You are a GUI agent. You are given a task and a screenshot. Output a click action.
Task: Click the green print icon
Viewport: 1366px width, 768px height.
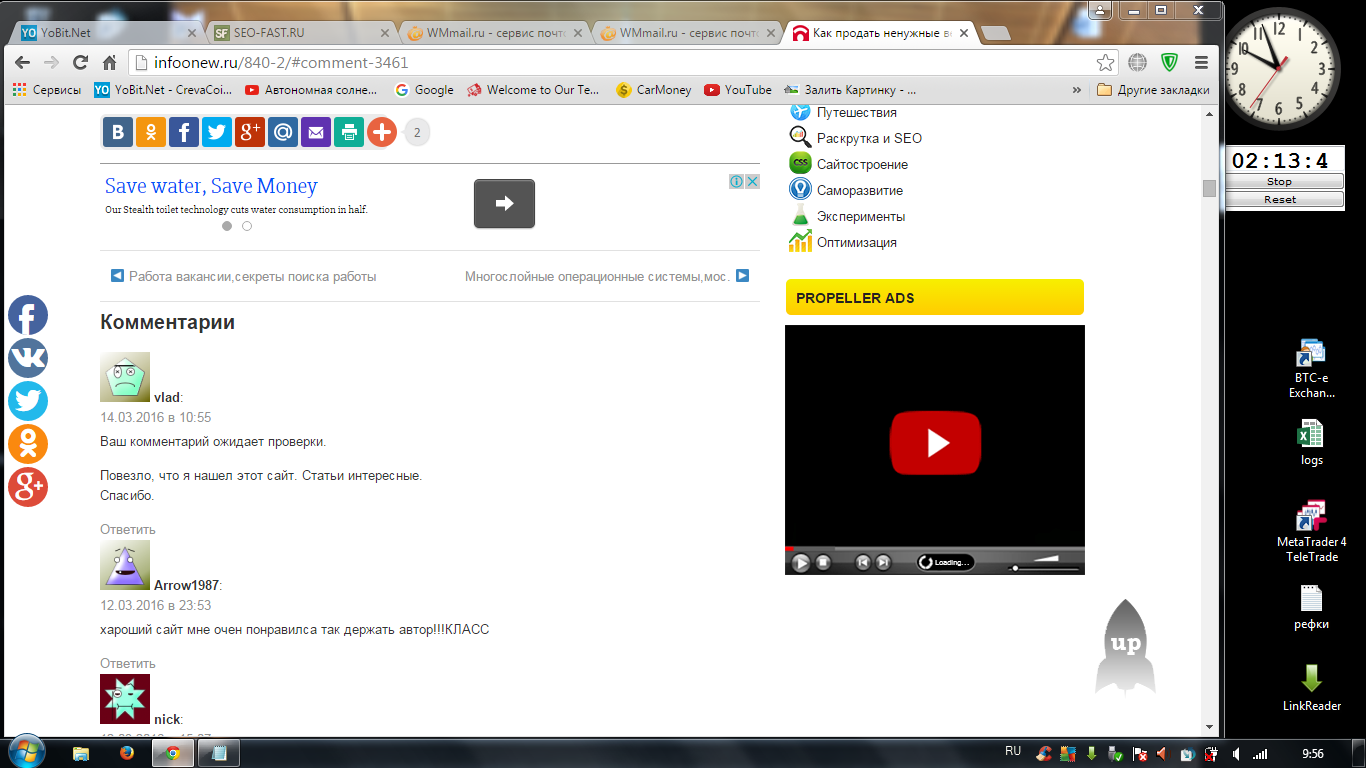coord(349,132)
